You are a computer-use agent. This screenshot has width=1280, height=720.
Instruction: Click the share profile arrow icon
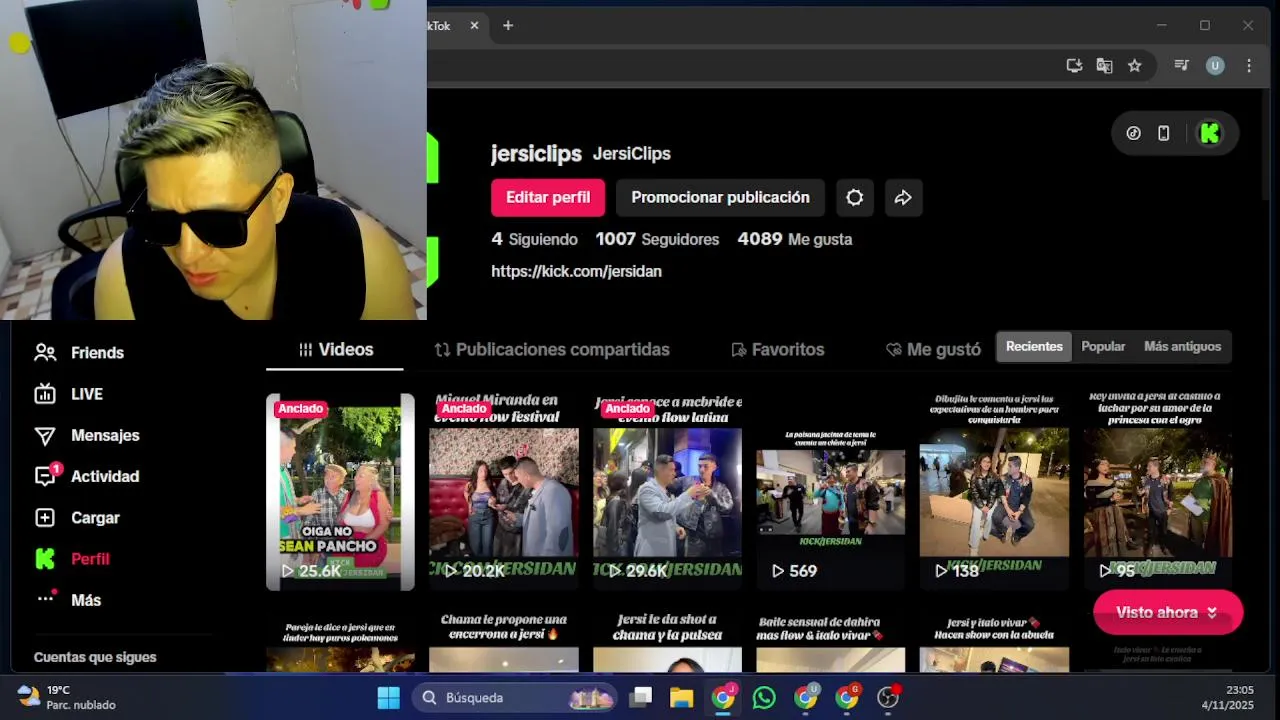pyautogui.click(x=903, y=198)
